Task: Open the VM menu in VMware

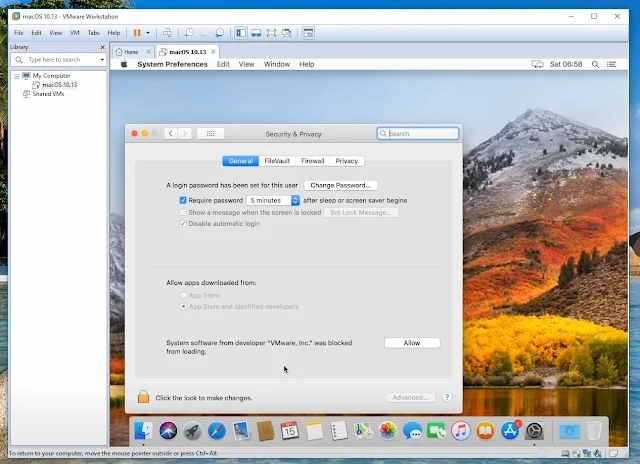Action: (x=74, y=33)
